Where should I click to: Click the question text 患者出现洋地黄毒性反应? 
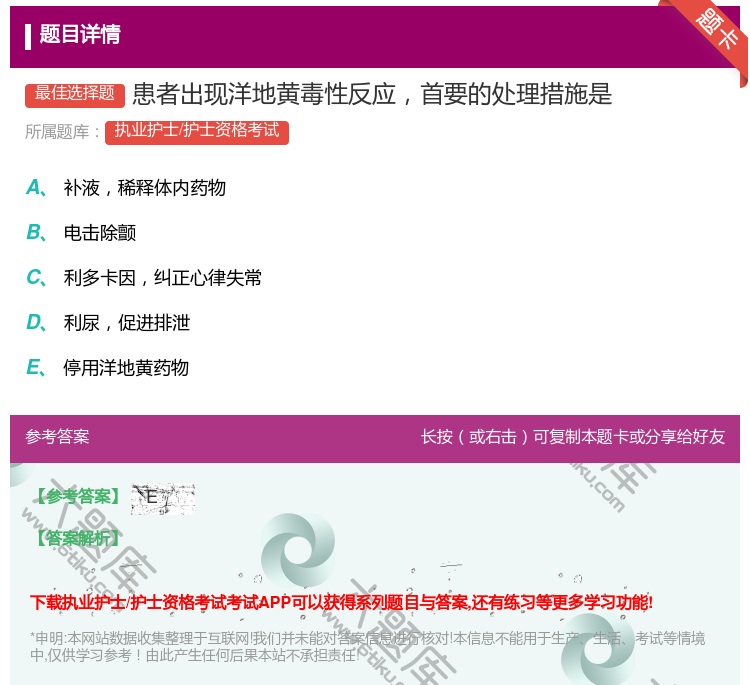(x=264, y=94)
